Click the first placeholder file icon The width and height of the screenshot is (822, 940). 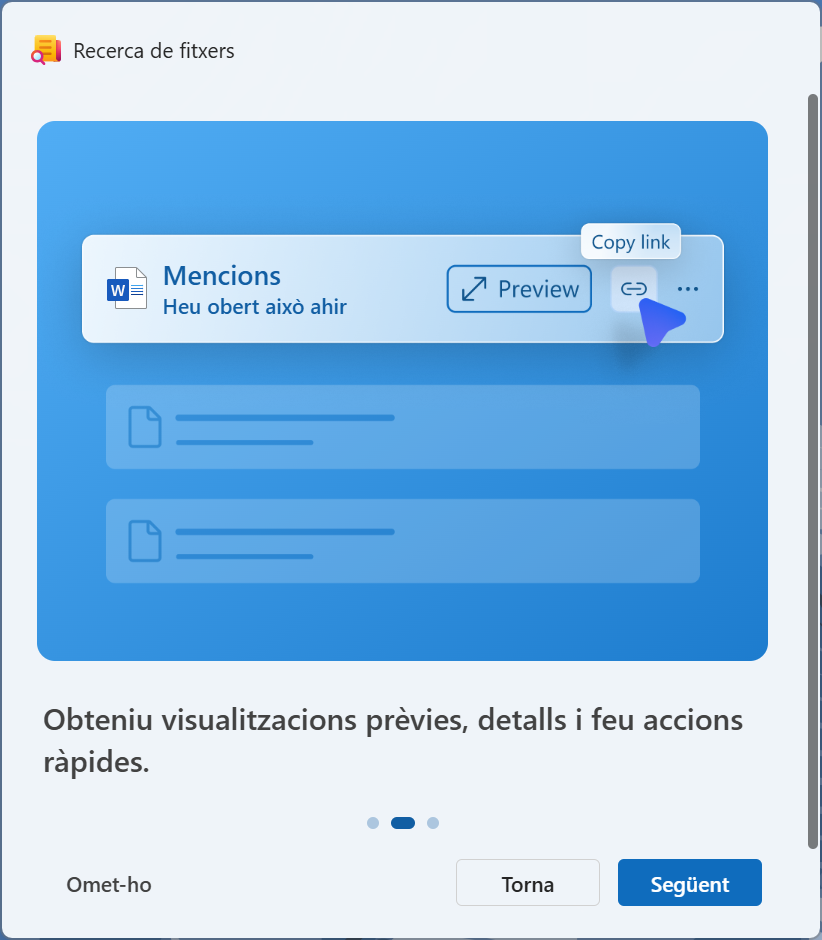145,427
